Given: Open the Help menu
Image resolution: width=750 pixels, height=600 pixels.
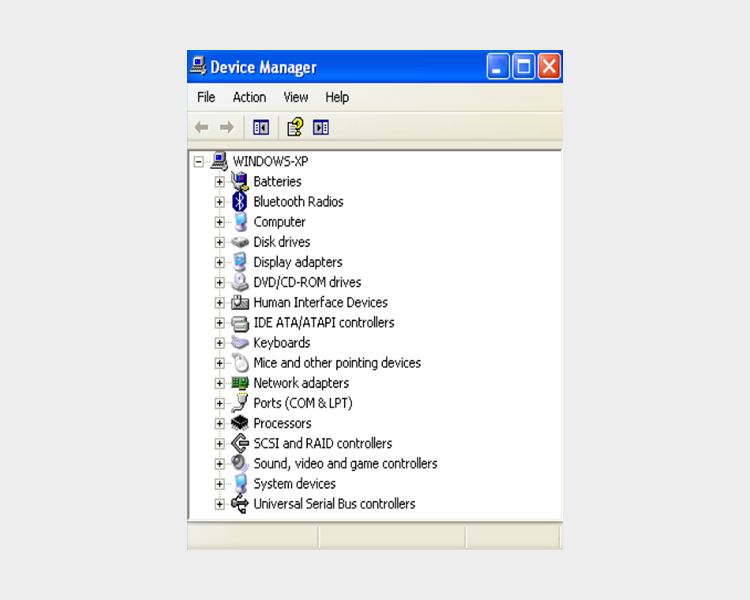Looking at the screenshot, I should pos(337,97).
